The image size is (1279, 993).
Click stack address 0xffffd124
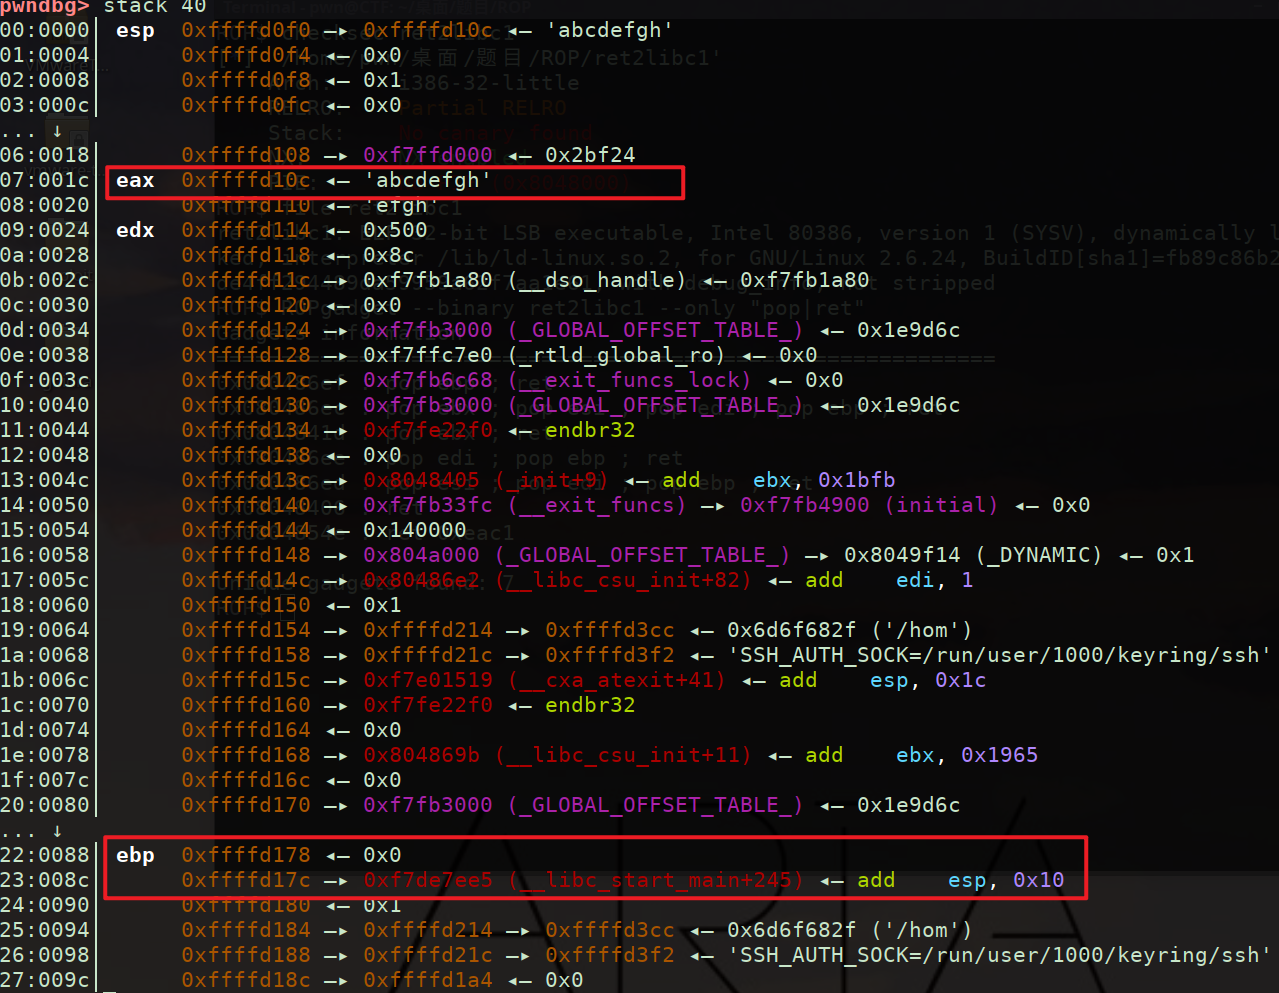(x=246, y=331)
